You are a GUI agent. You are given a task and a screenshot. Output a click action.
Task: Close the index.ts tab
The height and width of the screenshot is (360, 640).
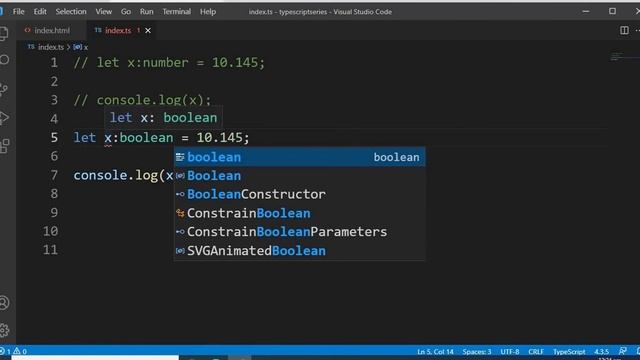148,31
